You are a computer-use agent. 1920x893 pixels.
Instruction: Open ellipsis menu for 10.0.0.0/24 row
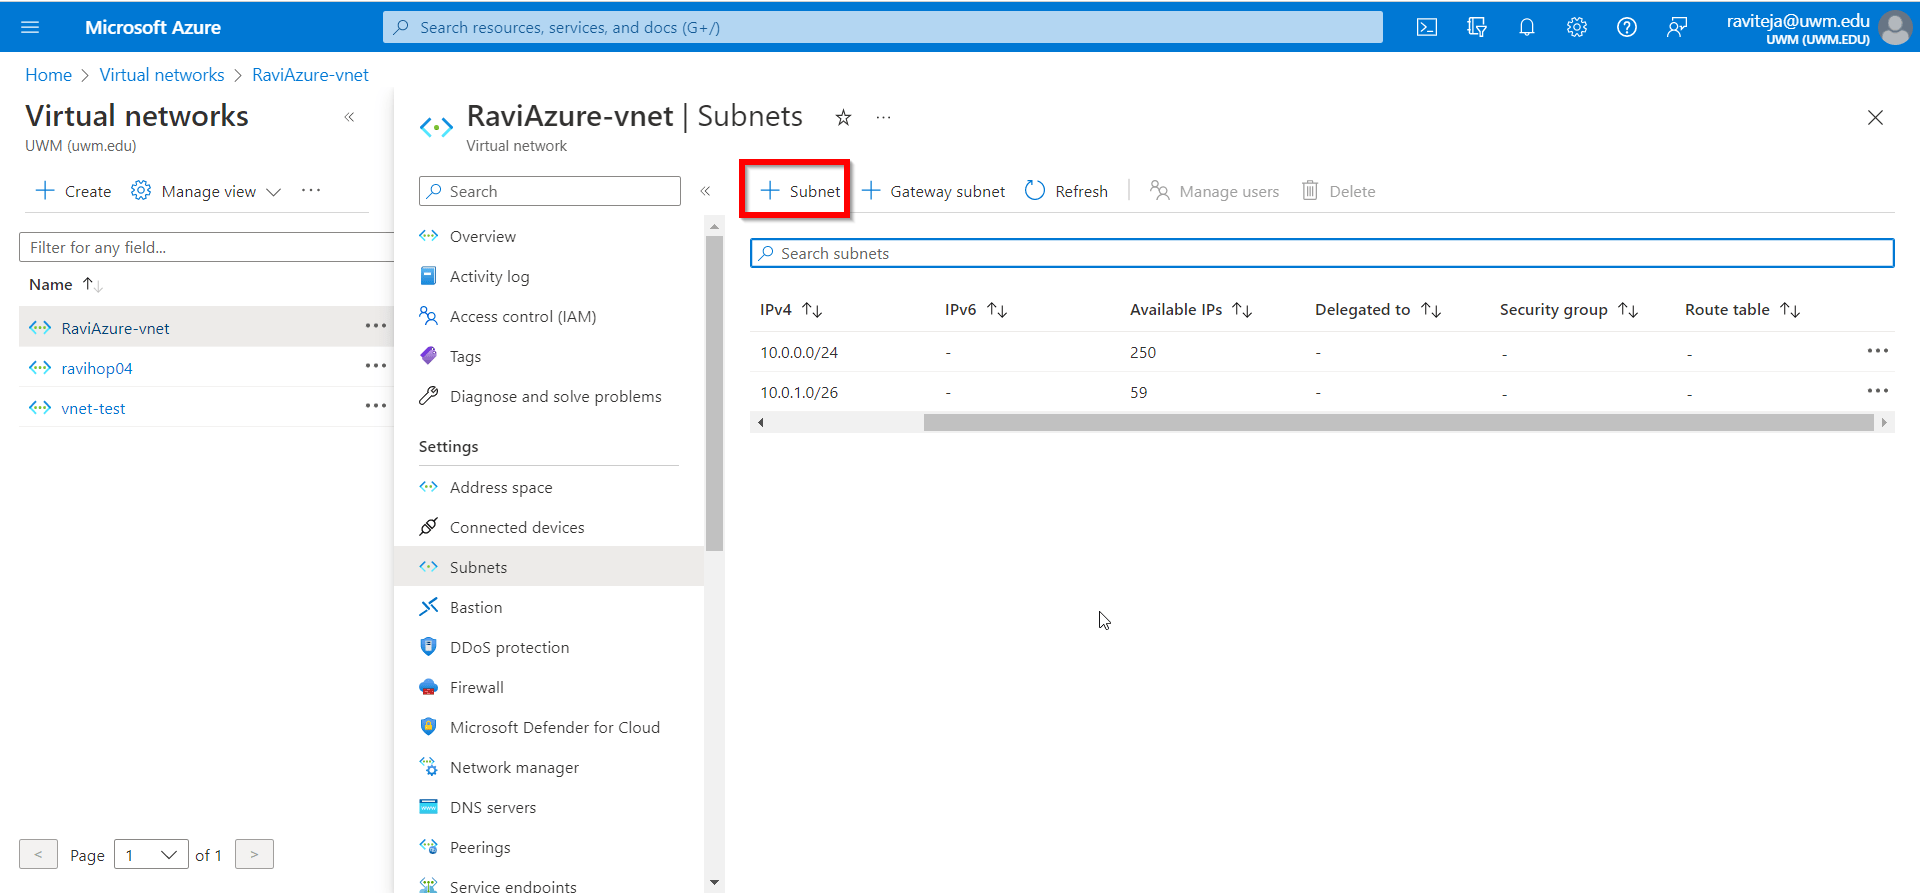[x=1877, y=351]
